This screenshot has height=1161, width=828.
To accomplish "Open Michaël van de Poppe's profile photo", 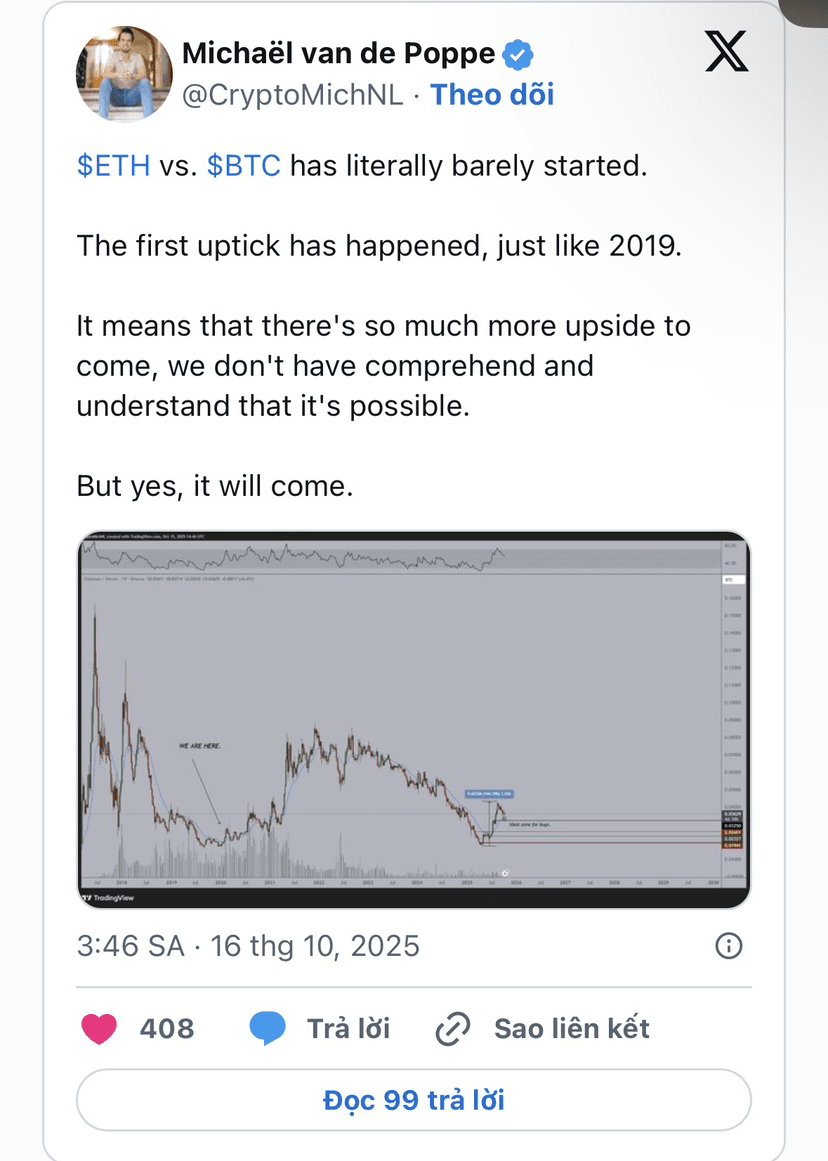I will click(x=124, y=73).
